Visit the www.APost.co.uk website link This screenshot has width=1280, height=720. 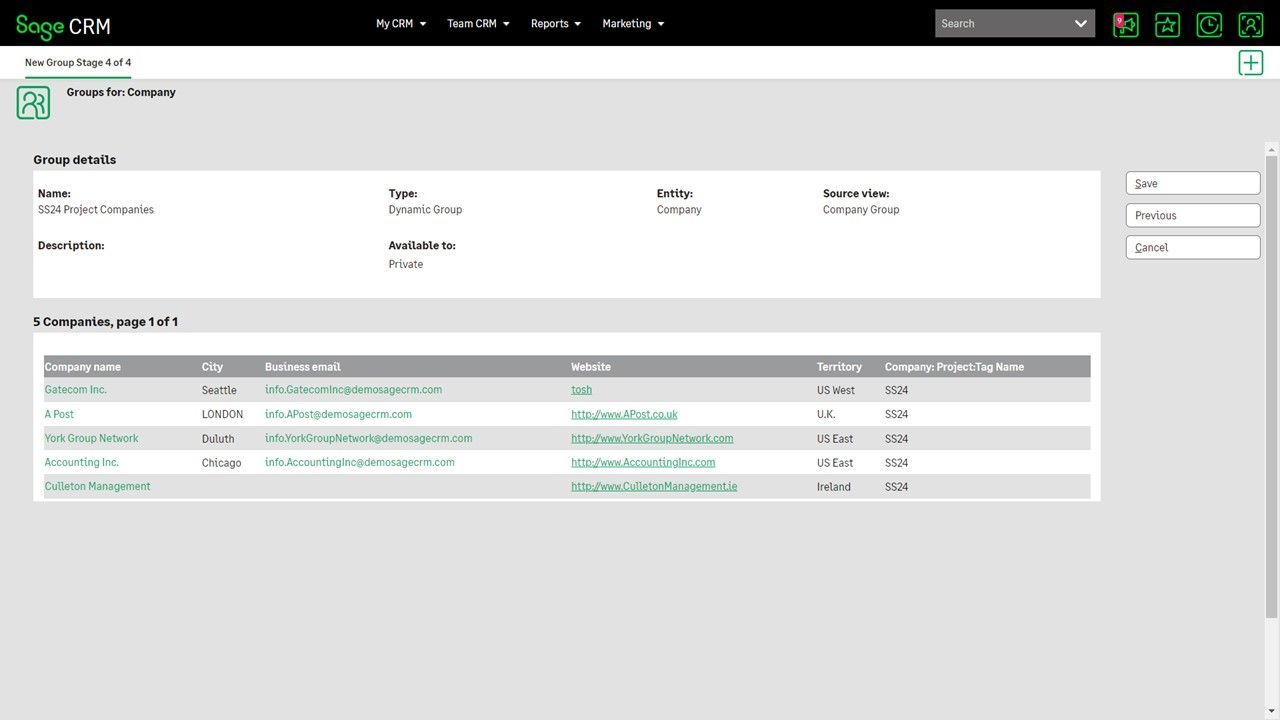tap(625, 414)
